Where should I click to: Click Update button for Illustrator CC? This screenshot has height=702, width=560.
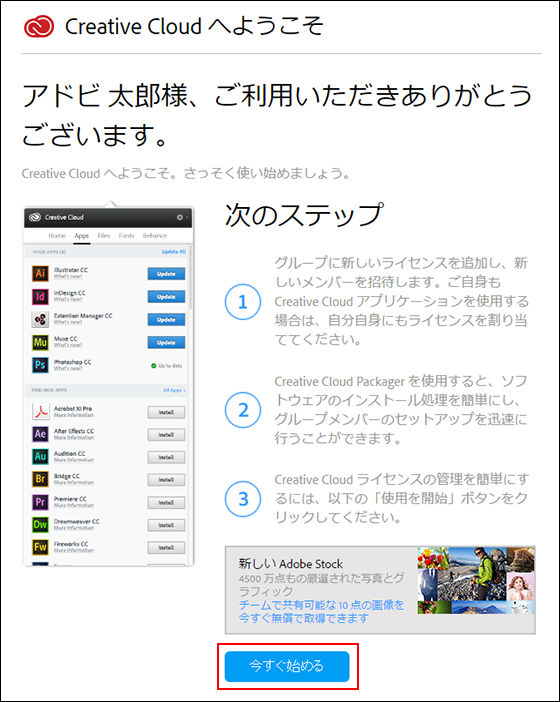point(166,274)
